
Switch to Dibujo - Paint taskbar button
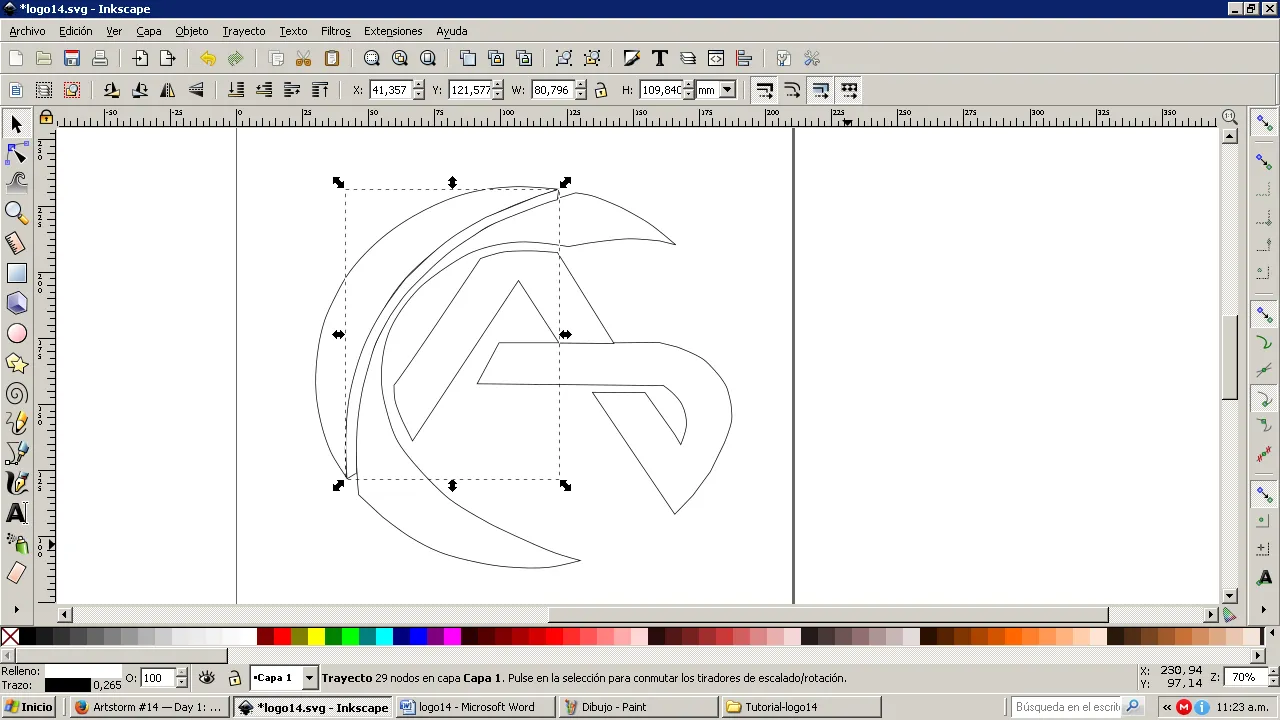point(637,707)
